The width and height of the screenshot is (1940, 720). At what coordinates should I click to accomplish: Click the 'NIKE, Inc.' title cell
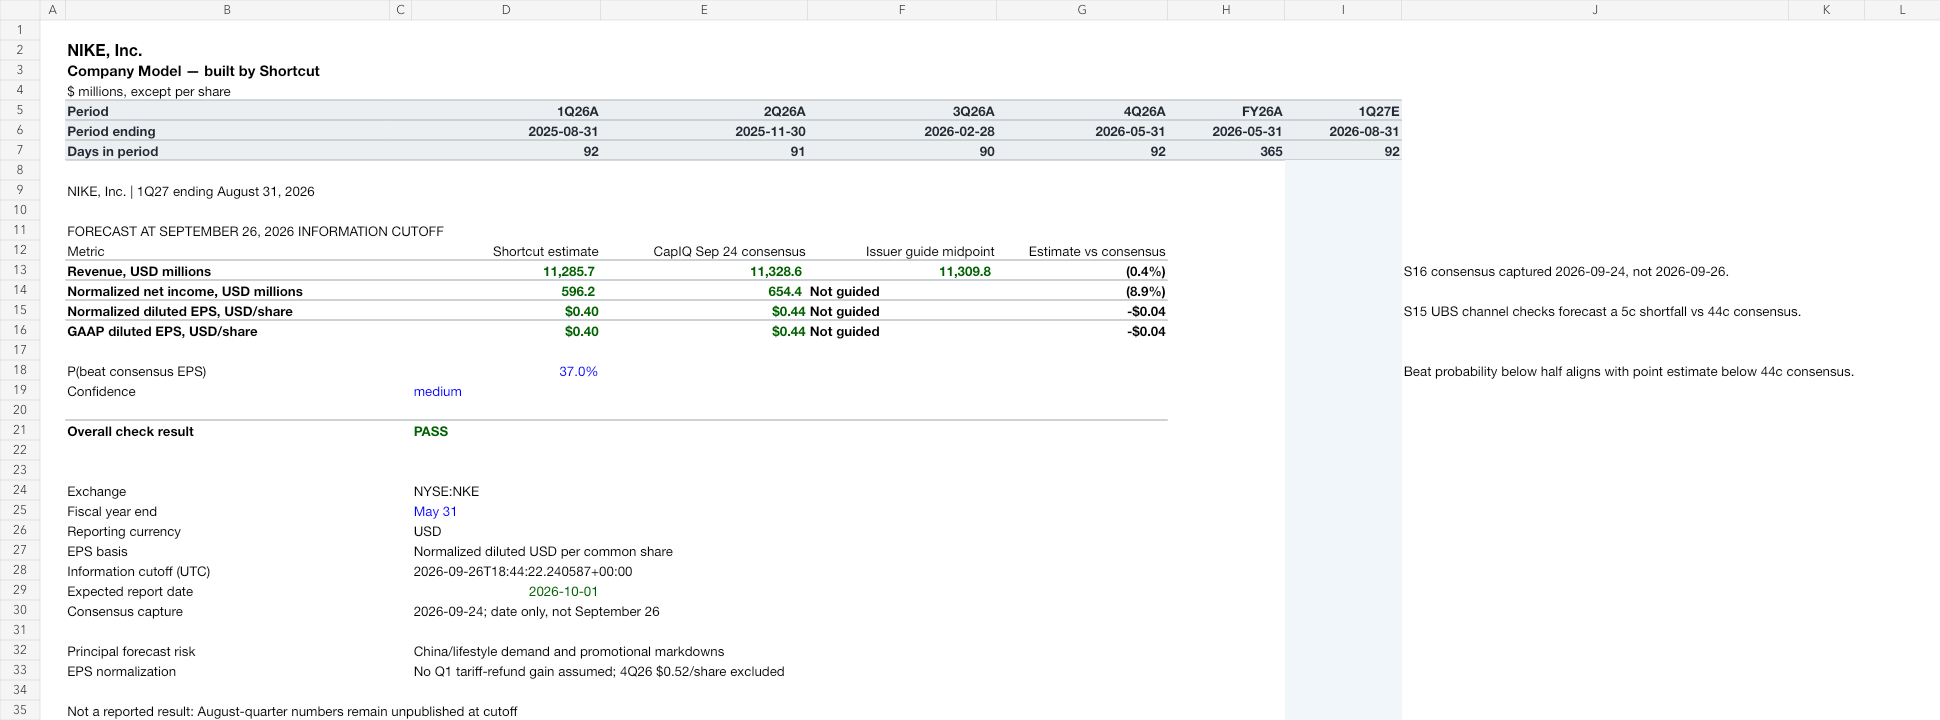[105, 50]
